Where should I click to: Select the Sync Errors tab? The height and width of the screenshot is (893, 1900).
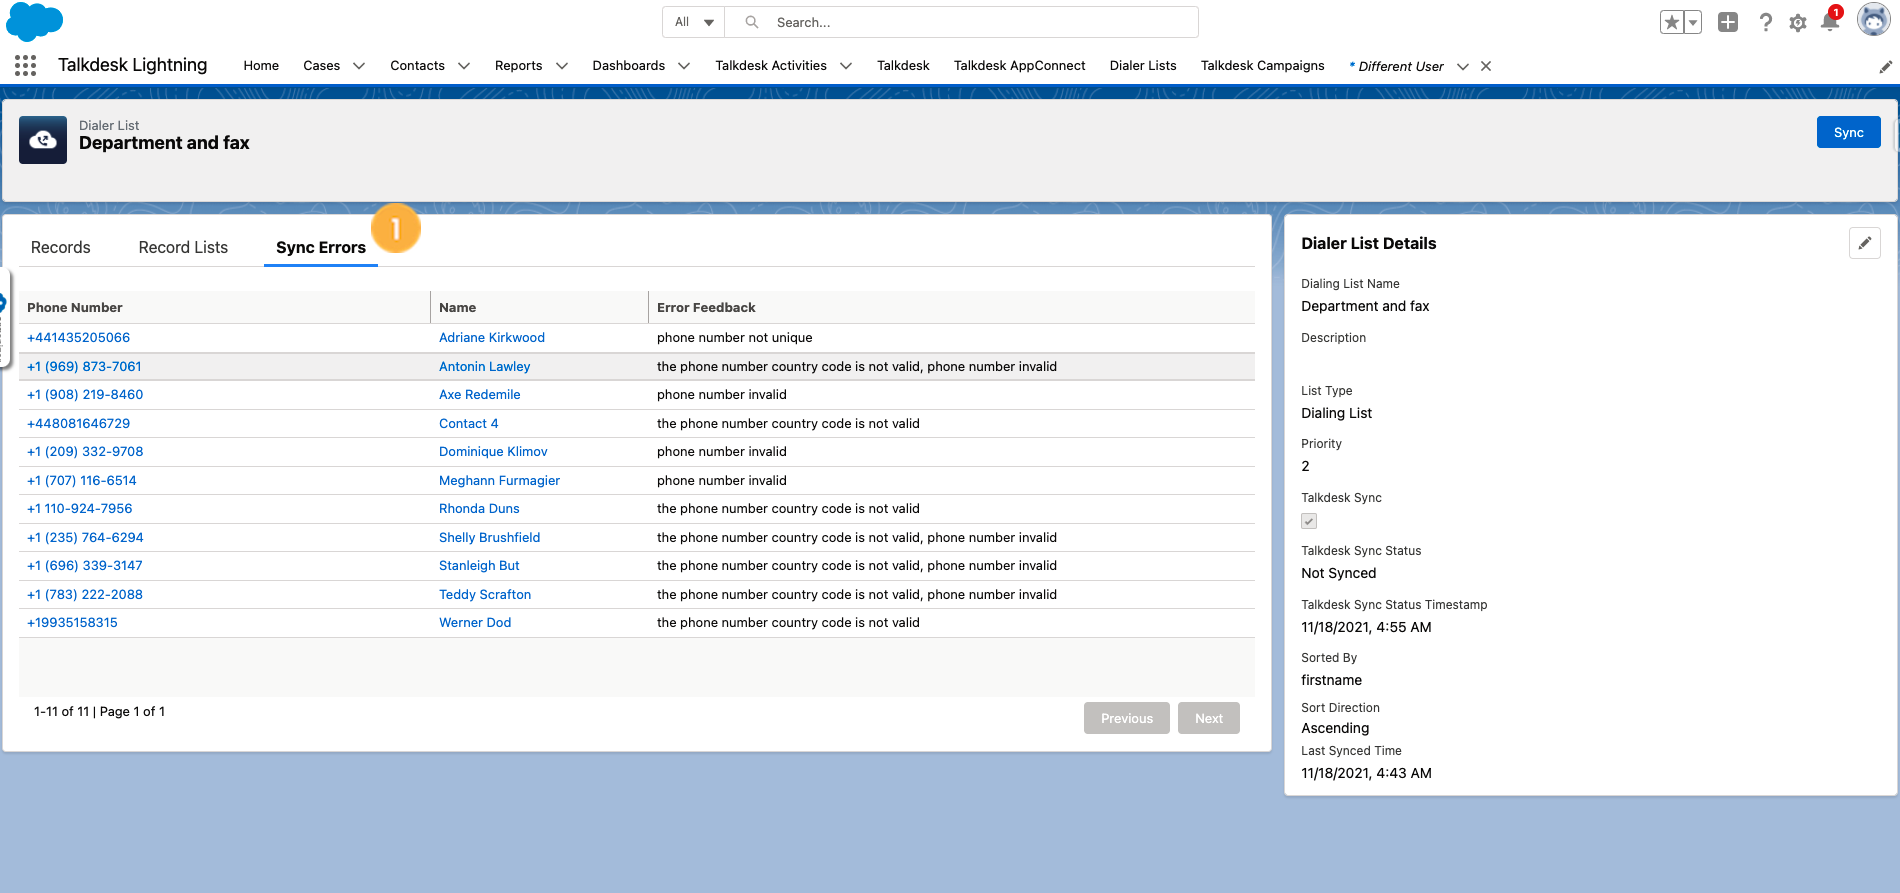(321, 247)
